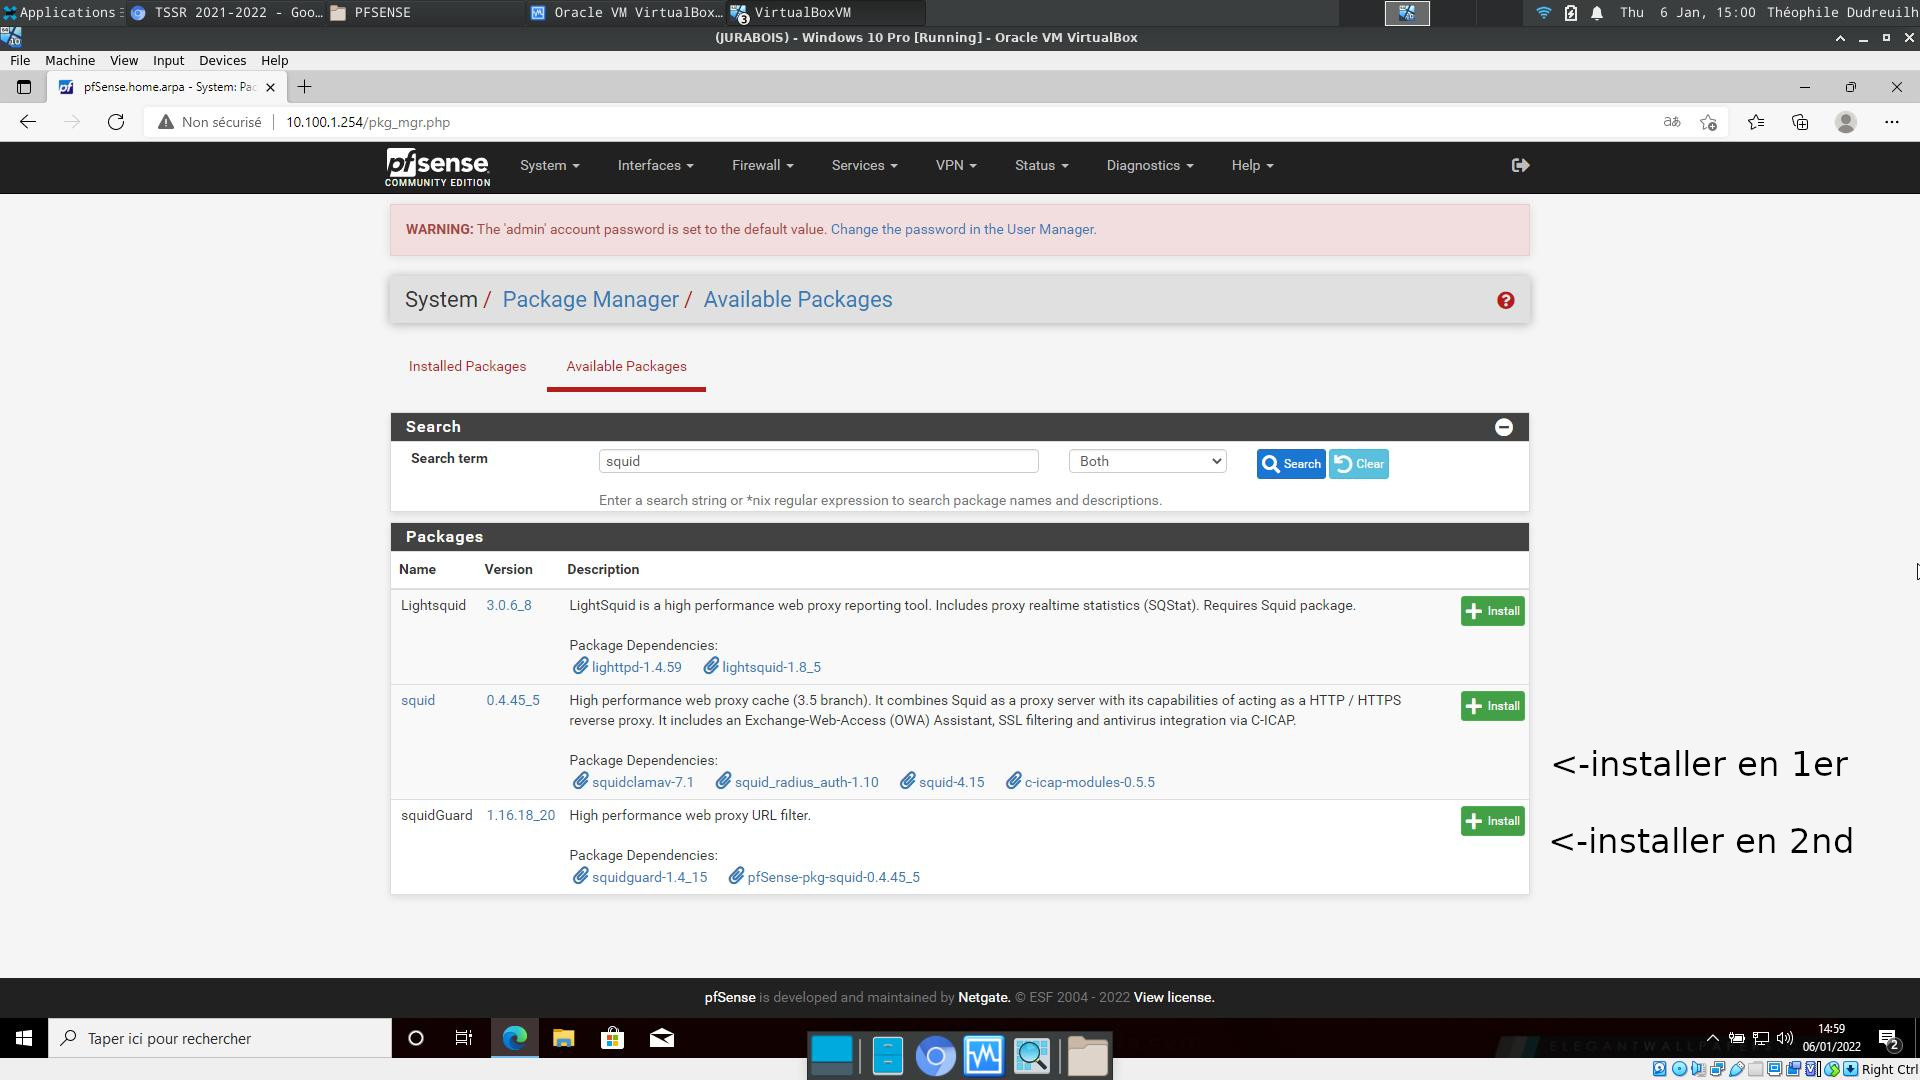
Task: Open the VirtualBox Devices menu
Action: tap(222, 60)
